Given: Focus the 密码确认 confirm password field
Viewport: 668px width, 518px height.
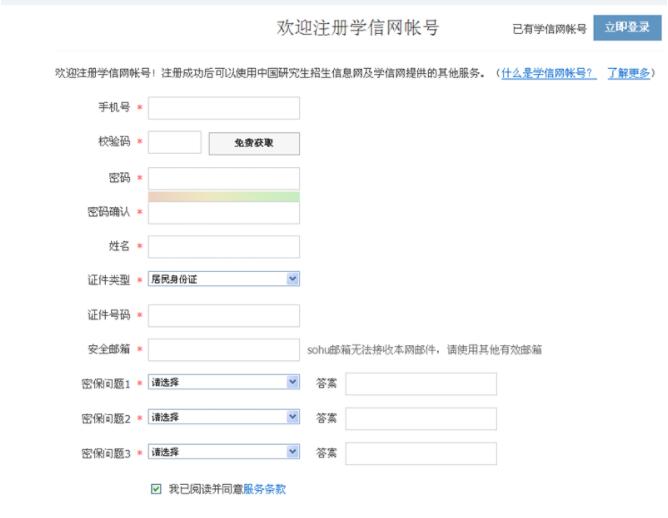Looking at the screenshot, I should click(224, 213).
